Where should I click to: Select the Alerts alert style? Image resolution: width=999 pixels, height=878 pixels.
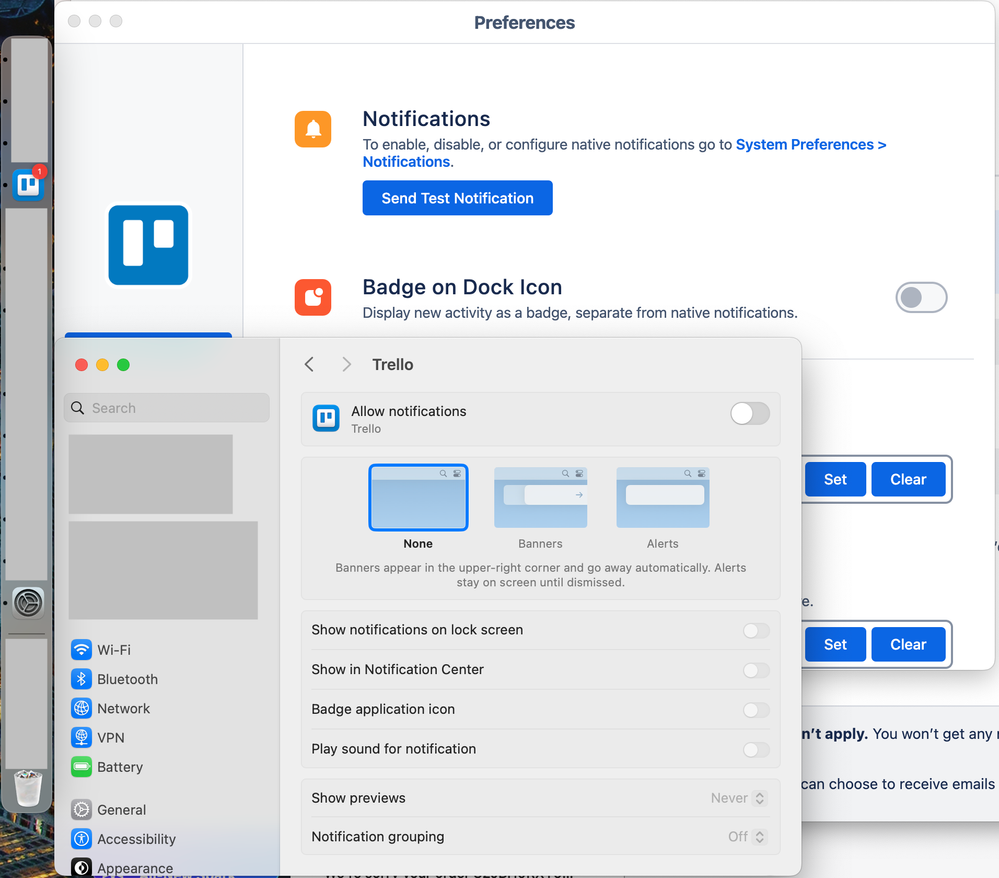[x=663, y=498]
